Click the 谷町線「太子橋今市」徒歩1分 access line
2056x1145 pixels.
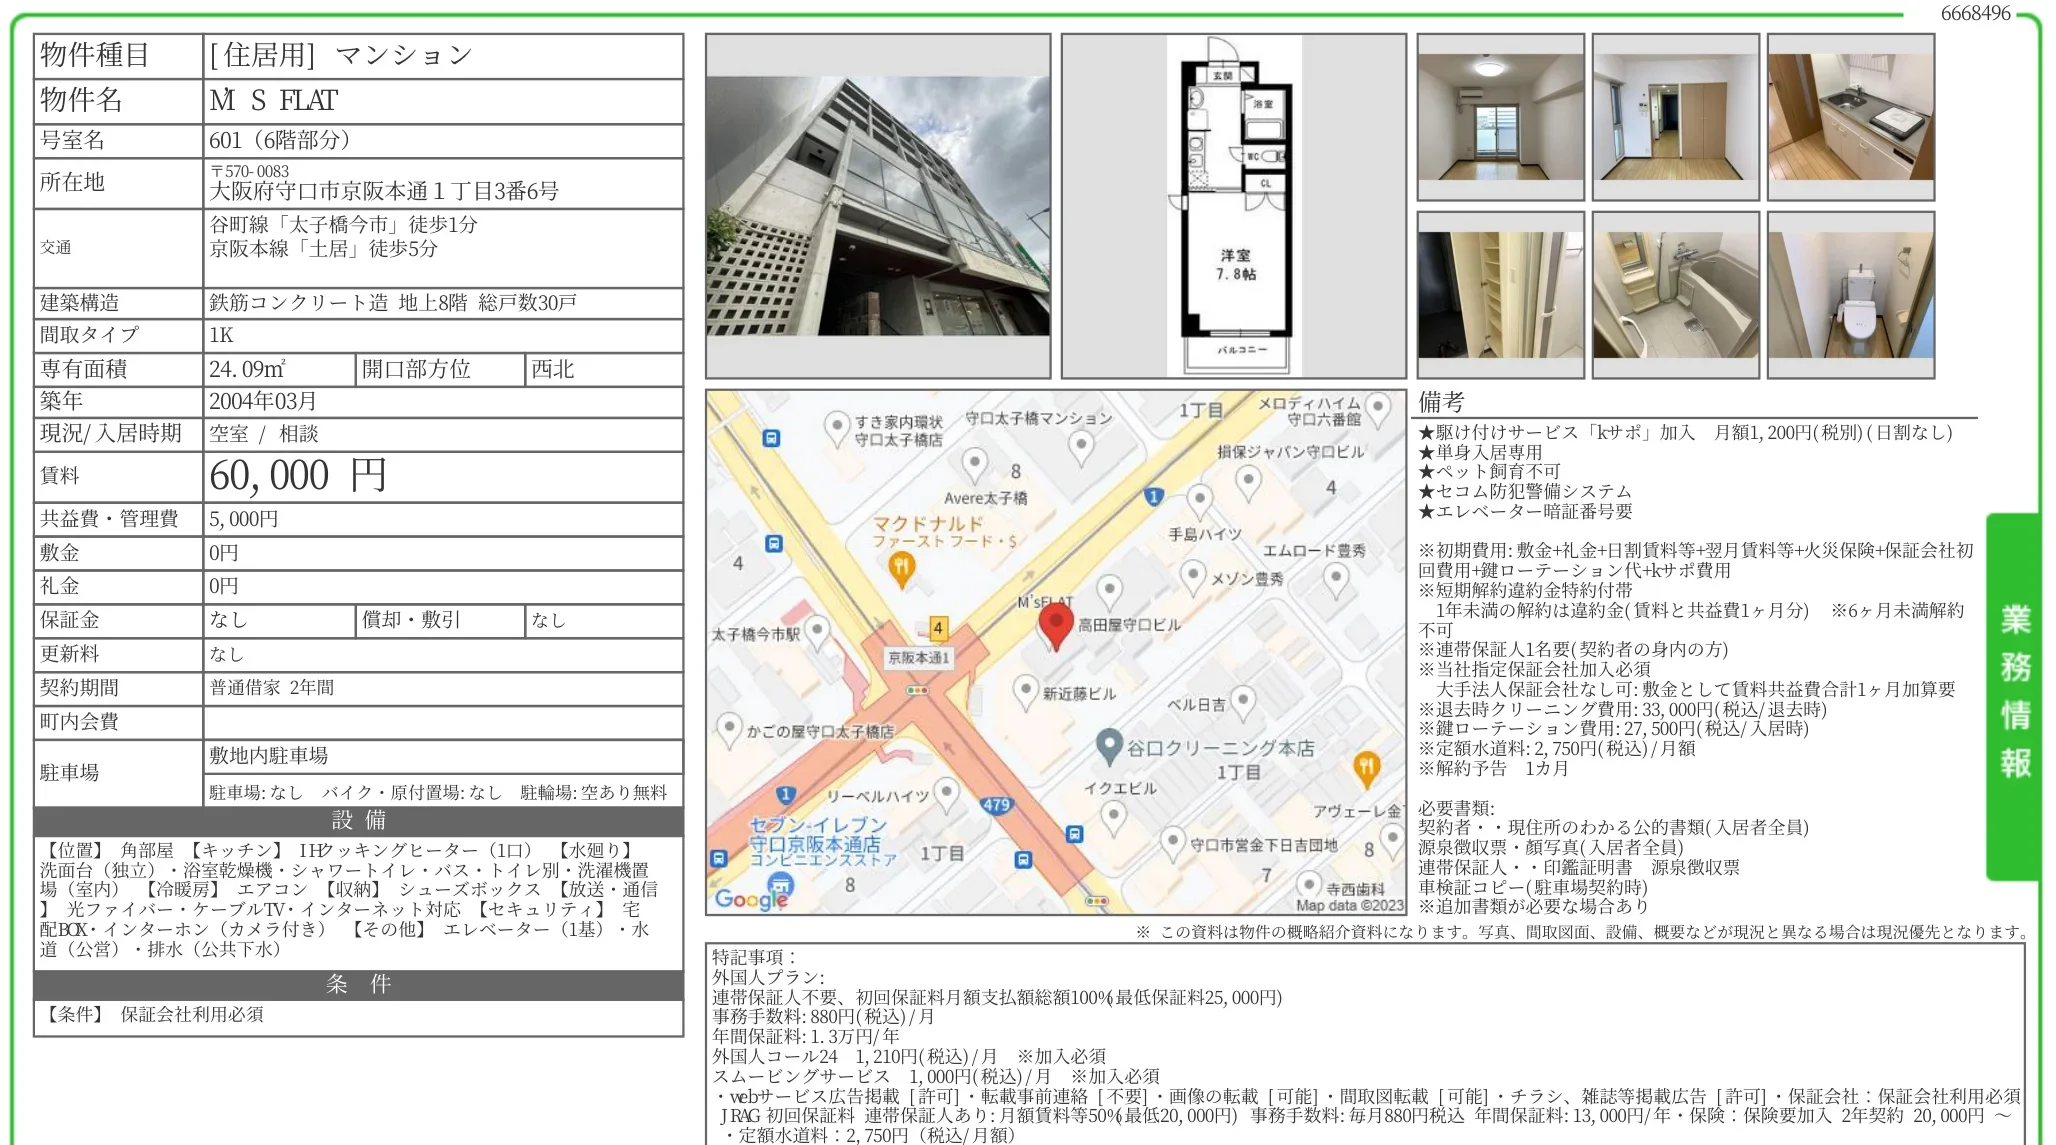(343, 224)
